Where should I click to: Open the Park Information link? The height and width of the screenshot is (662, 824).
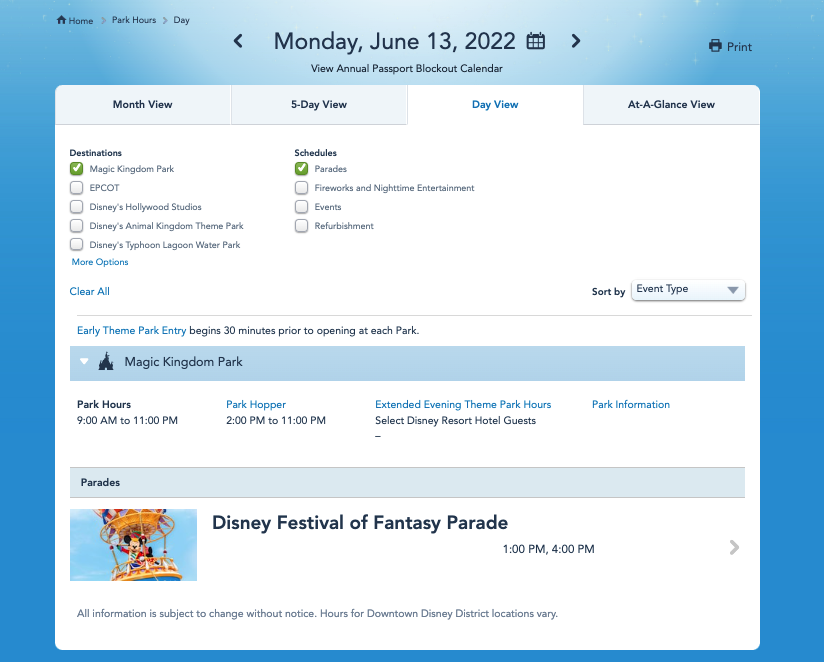click(x=631, y=405)
